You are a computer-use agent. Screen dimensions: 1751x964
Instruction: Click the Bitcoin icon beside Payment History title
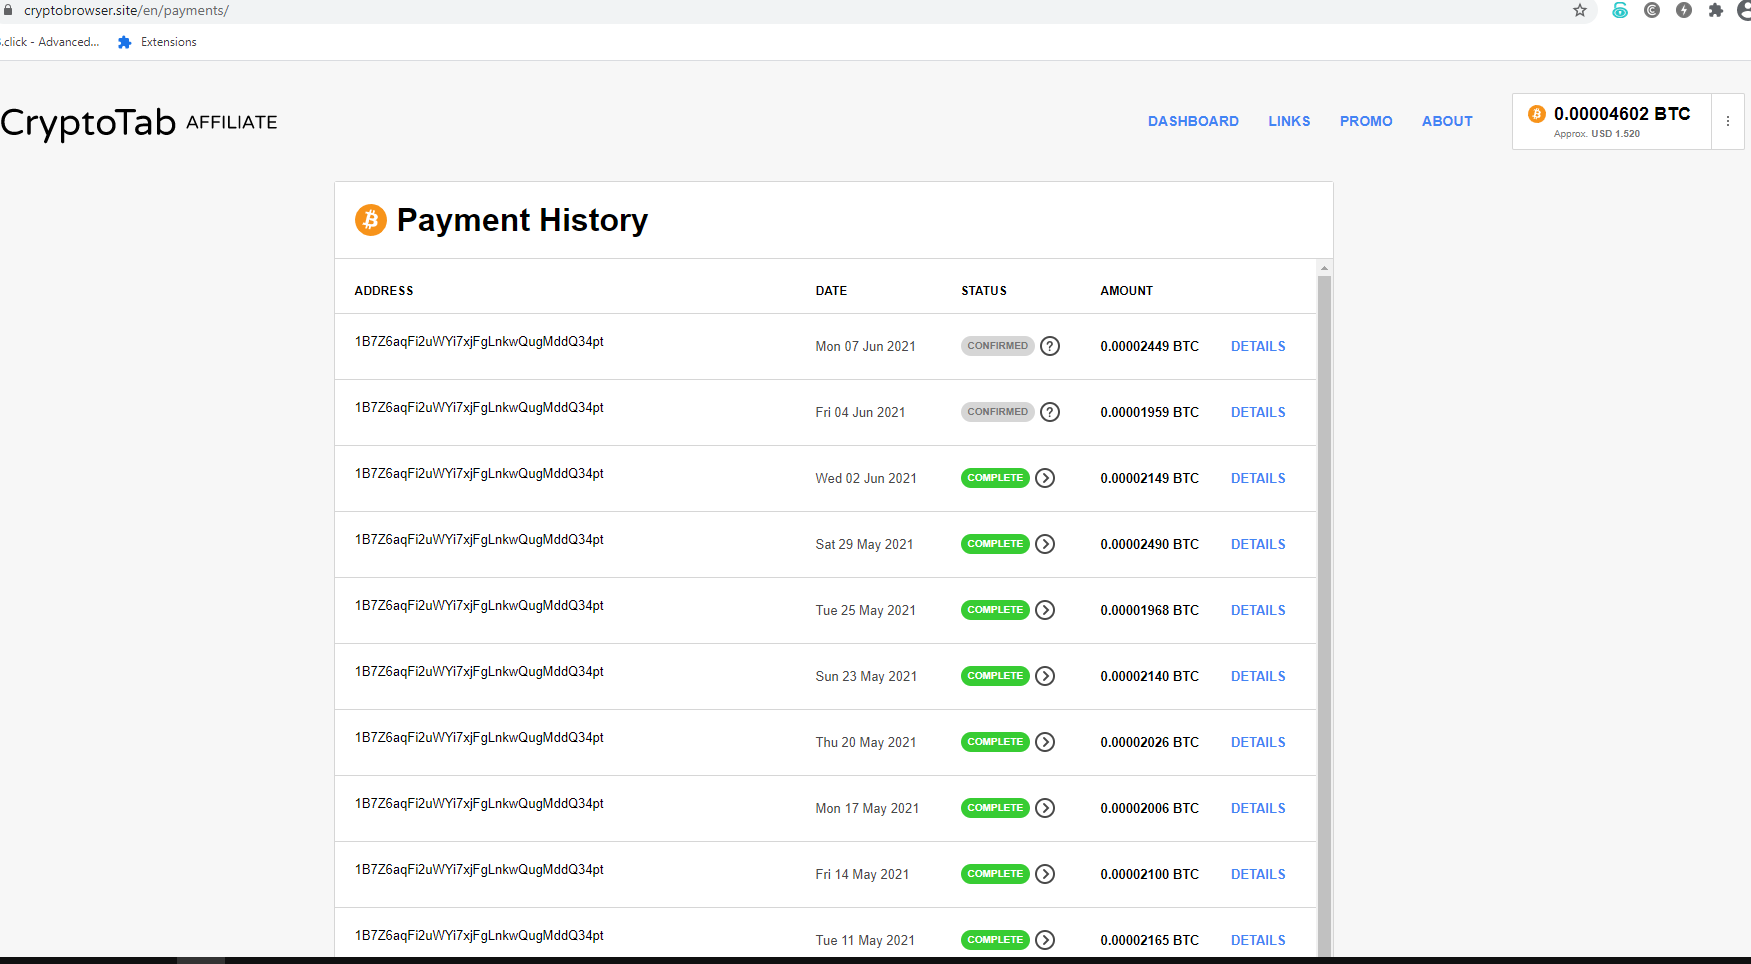pyautogui.click(x=371, y=220)
